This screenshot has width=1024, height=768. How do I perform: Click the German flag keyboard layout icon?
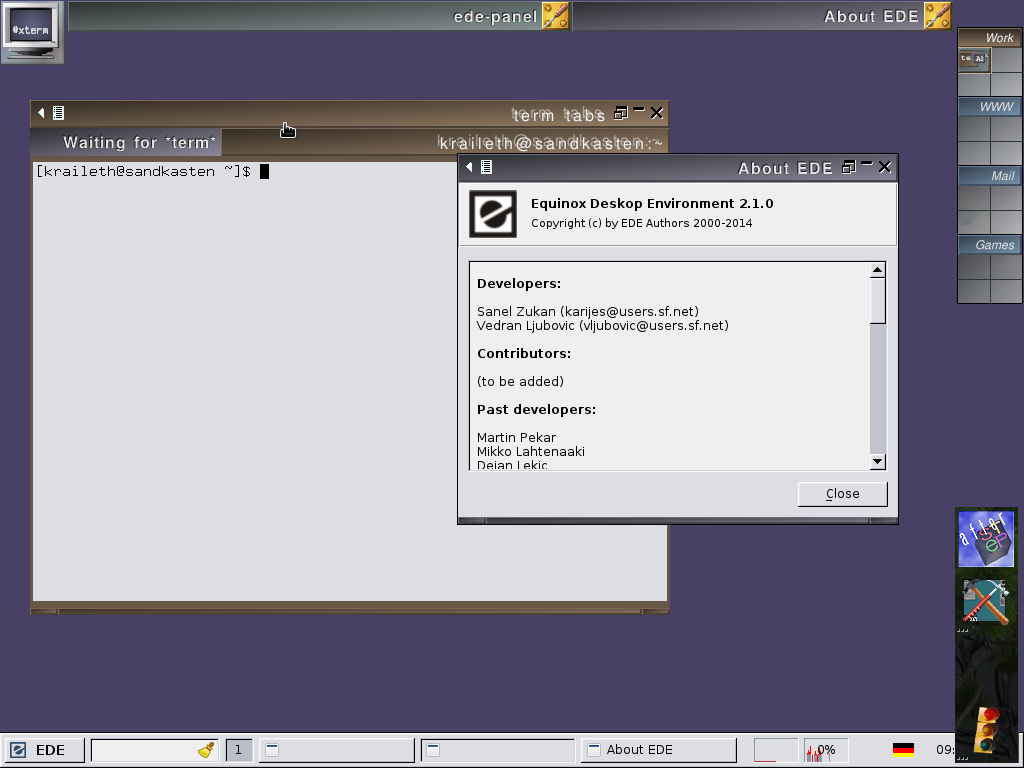click(x=903, y=750)
